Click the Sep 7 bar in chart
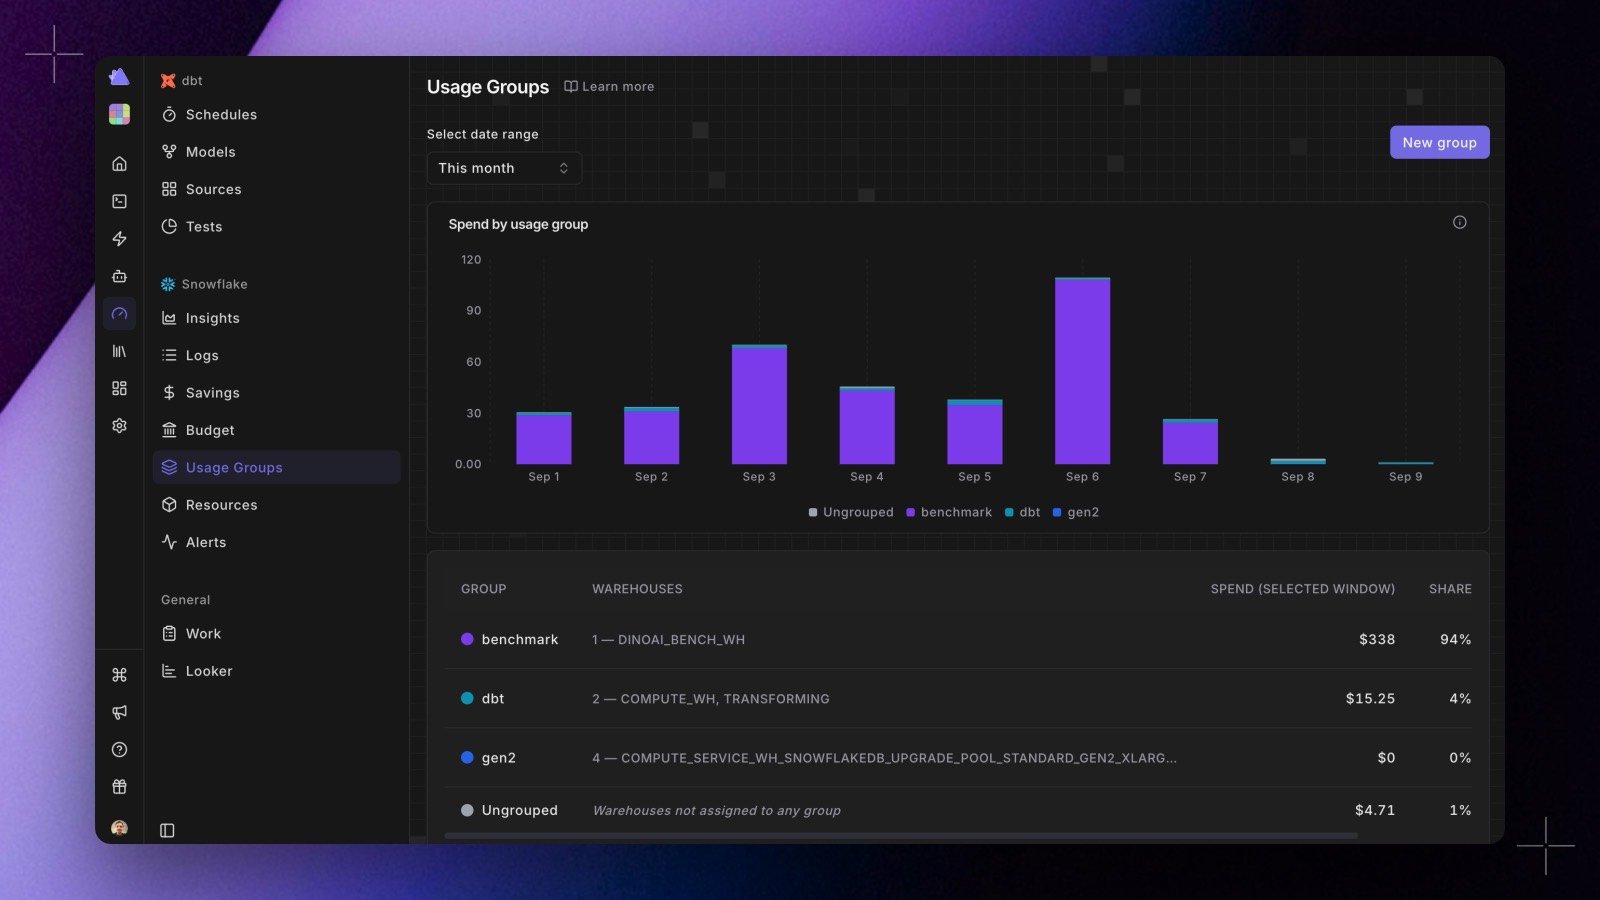This screenshot has height=900, width=1600. [1190, 441]
